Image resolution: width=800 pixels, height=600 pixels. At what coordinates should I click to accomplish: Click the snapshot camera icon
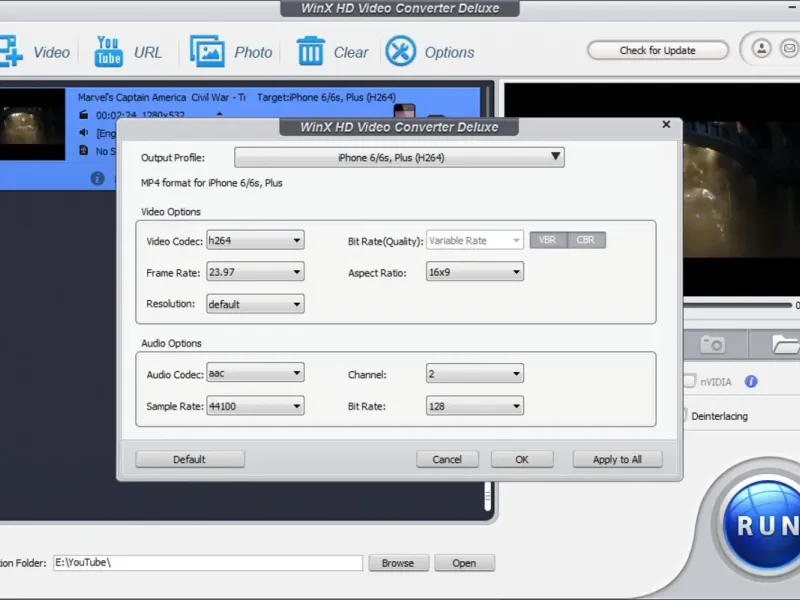pyautogui.click(x=712, y=344)
